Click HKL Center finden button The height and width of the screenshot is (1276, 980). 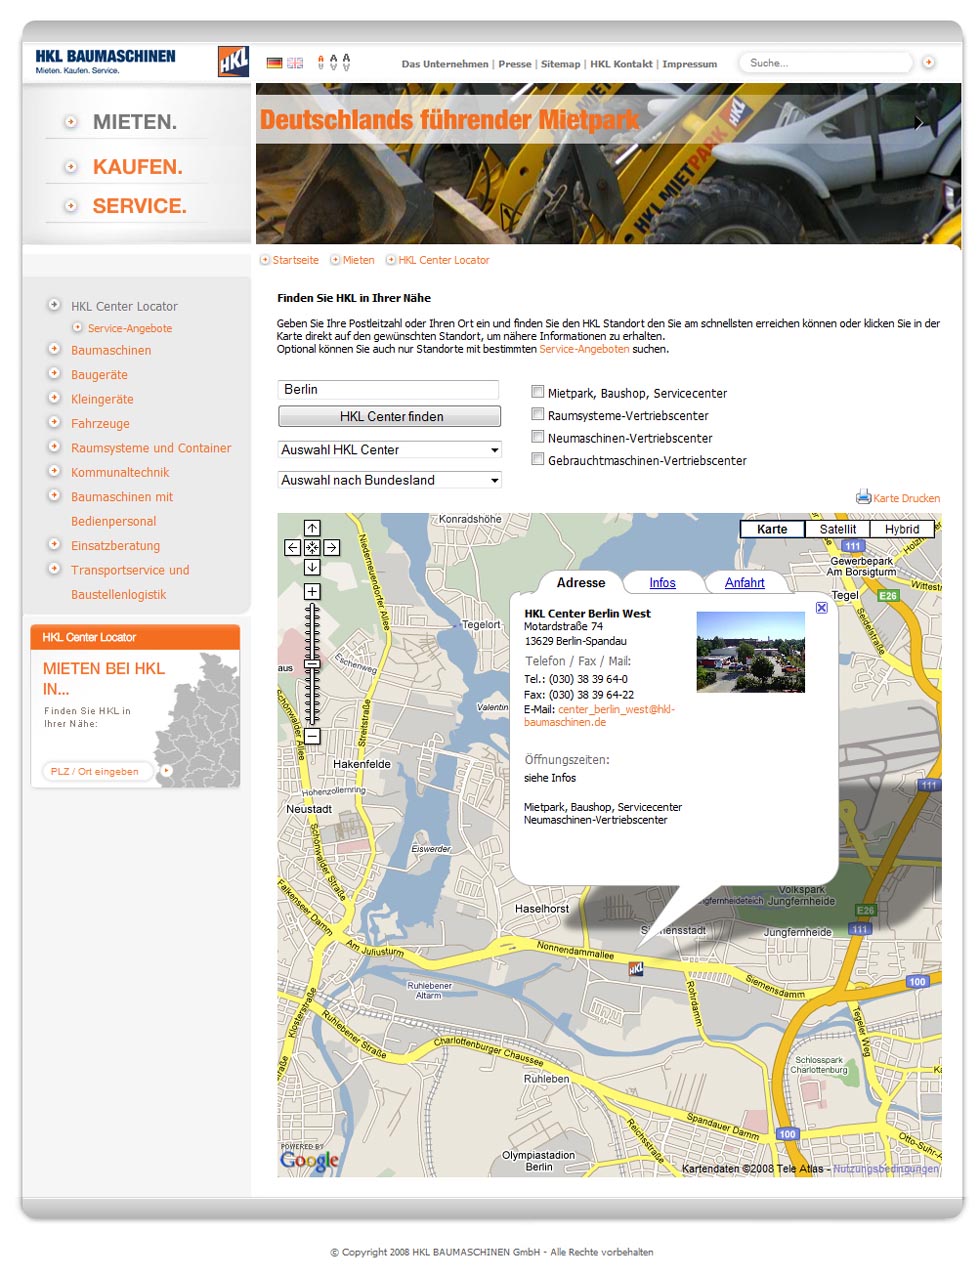(x=390, y=416)
